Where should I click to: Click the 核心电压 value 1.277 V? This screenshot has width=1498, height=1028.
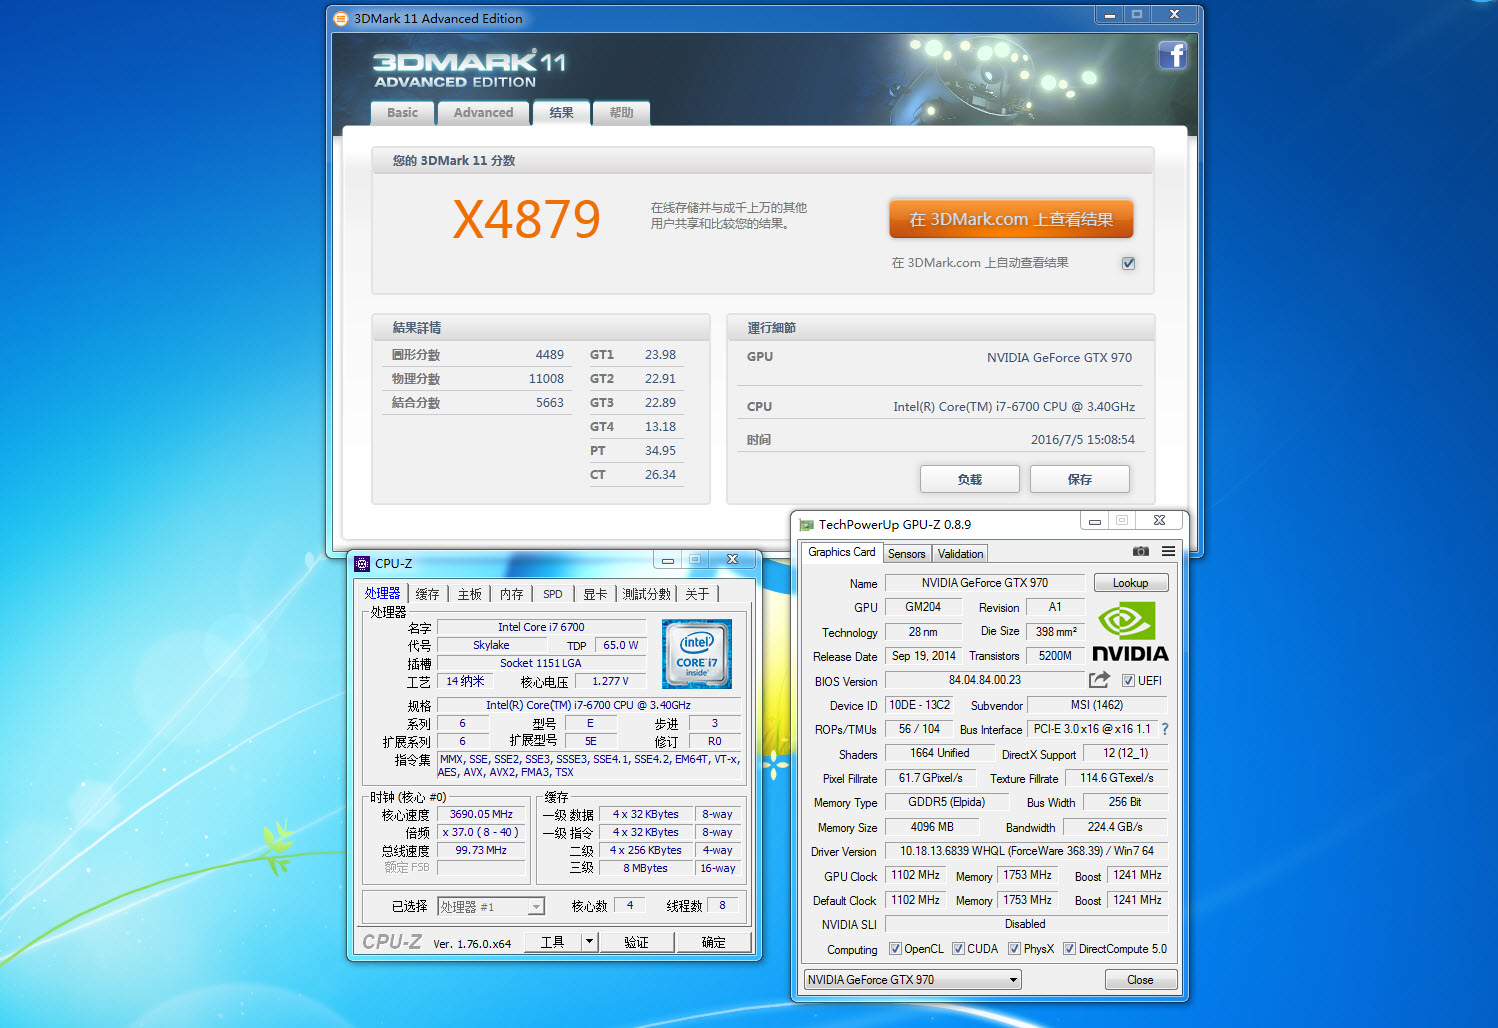610,681
